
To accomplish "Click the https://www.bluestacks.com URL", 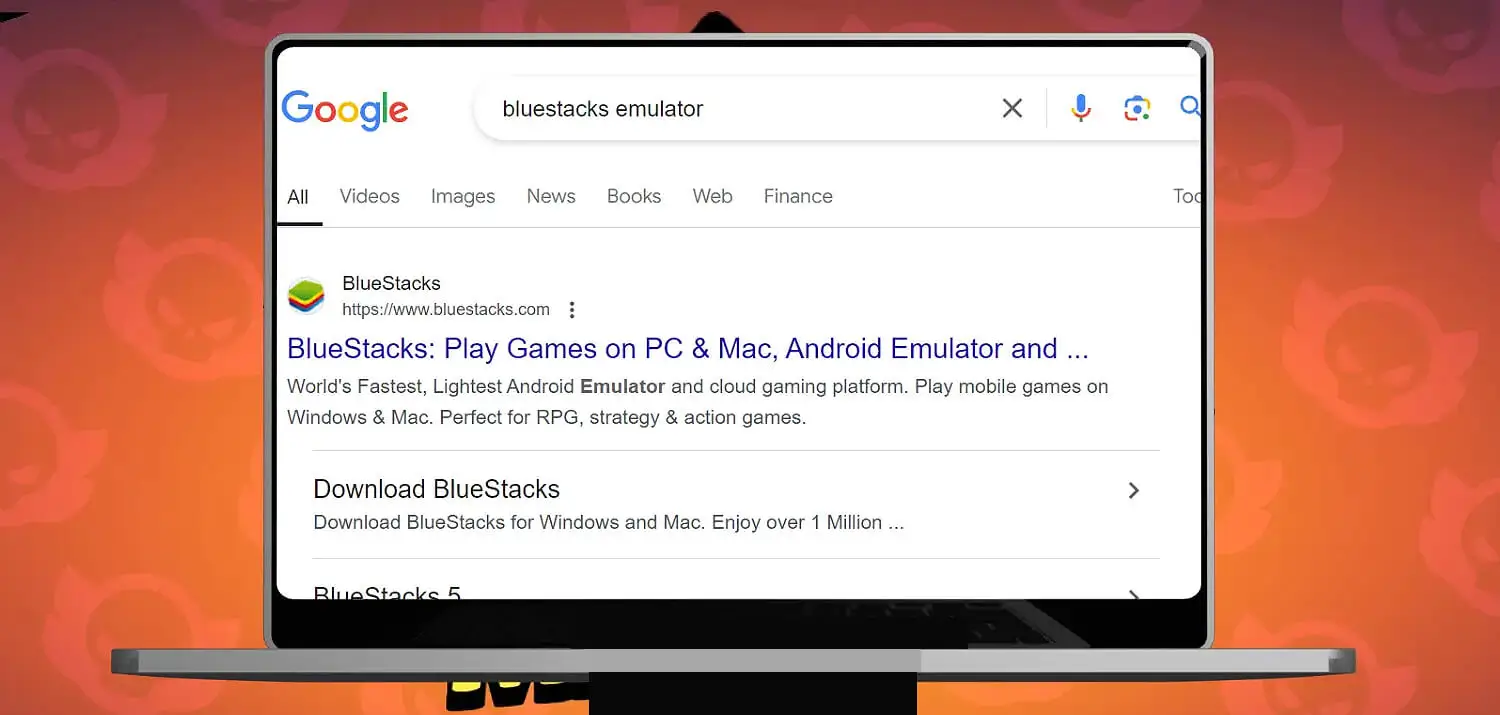I will pos(446,310).
